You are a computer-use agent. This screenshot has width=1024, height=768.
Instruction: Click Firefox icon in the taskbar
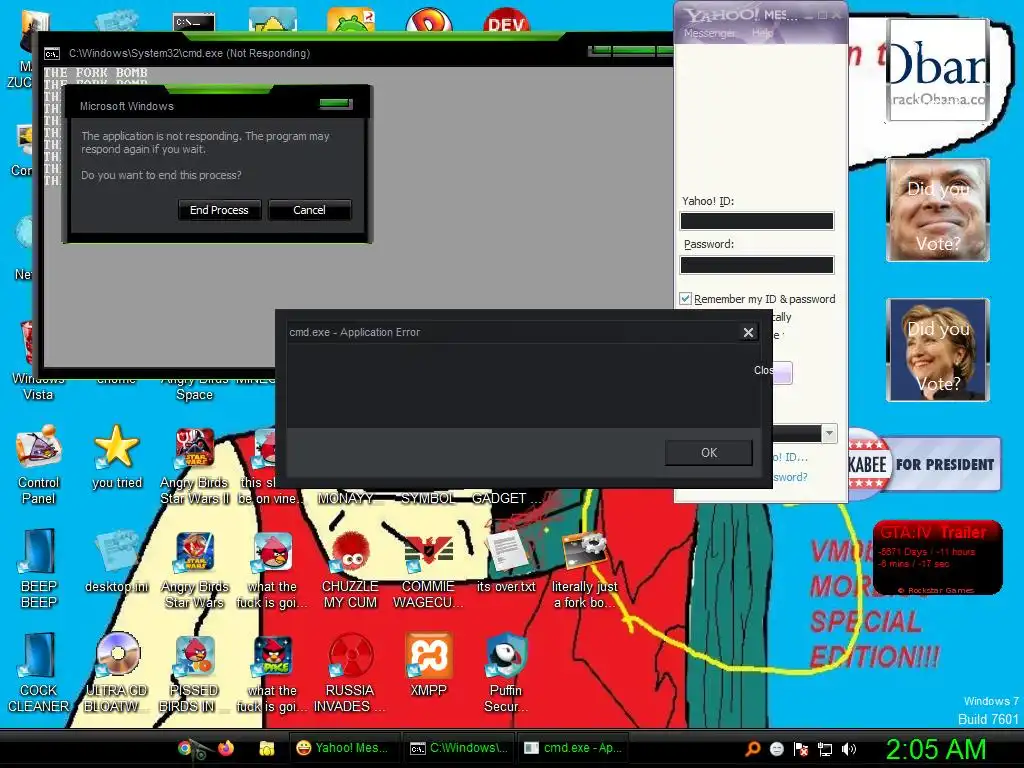coord(226,748)
